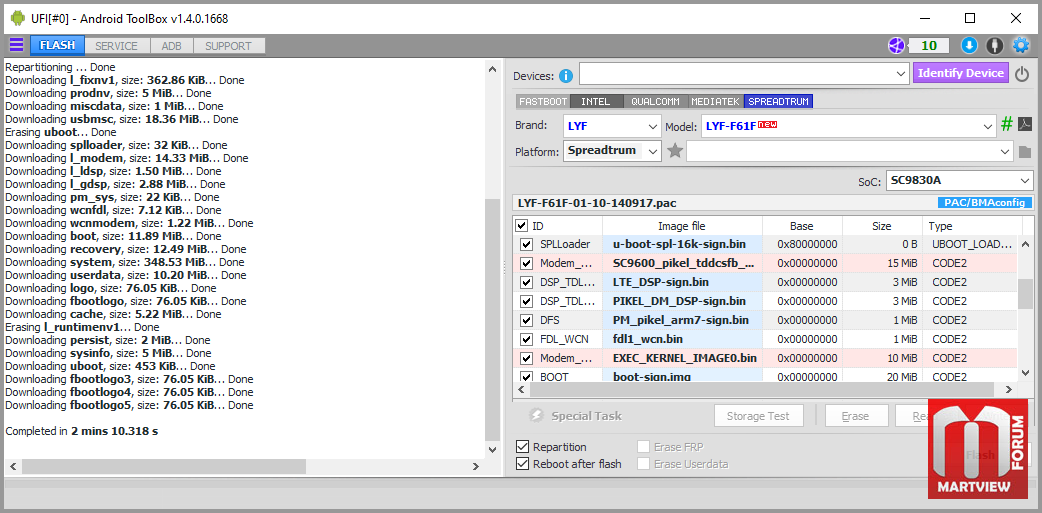The height and width of the screenshot is (513, 1042).
Task: Open the Model dropdown showing LYF-F61F
Action: click(848, 126)
